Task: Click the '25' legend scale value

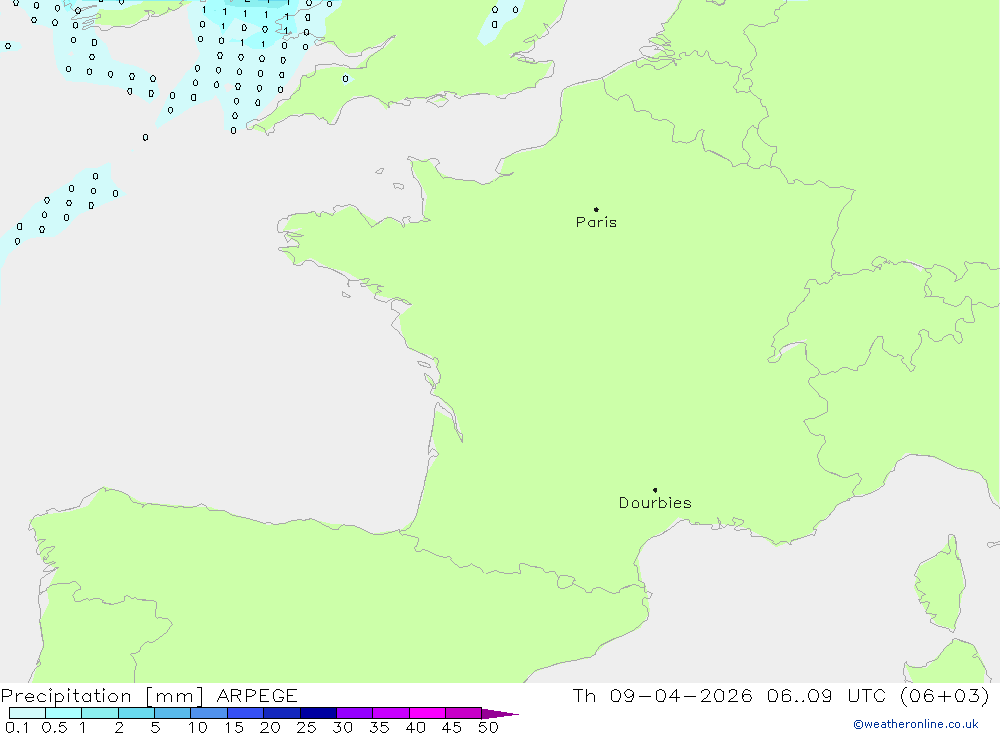Action: 307,727
